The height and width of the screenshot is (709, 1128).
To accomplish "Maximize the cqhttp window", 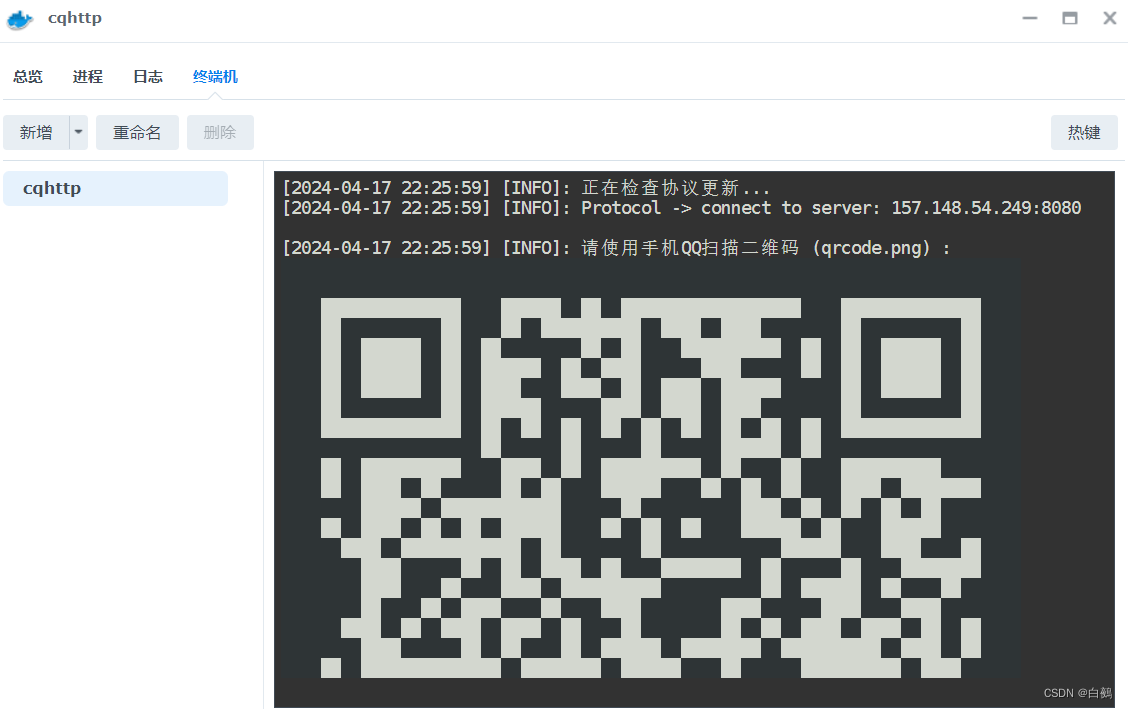I will coord(1070,18).
